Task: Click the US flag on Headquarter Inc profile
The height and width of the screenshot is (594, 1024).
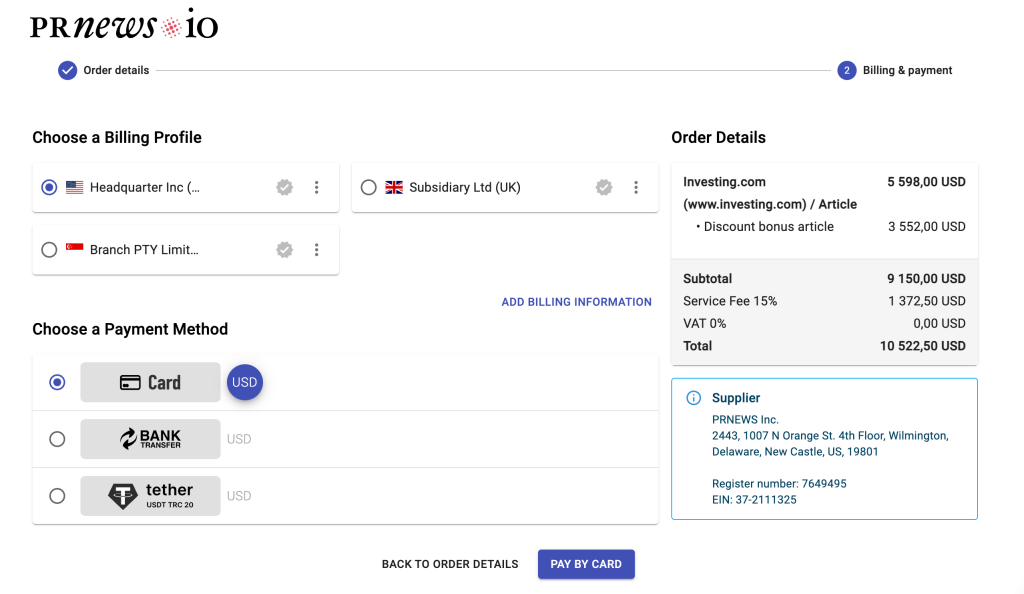Action: click(74, 187)
